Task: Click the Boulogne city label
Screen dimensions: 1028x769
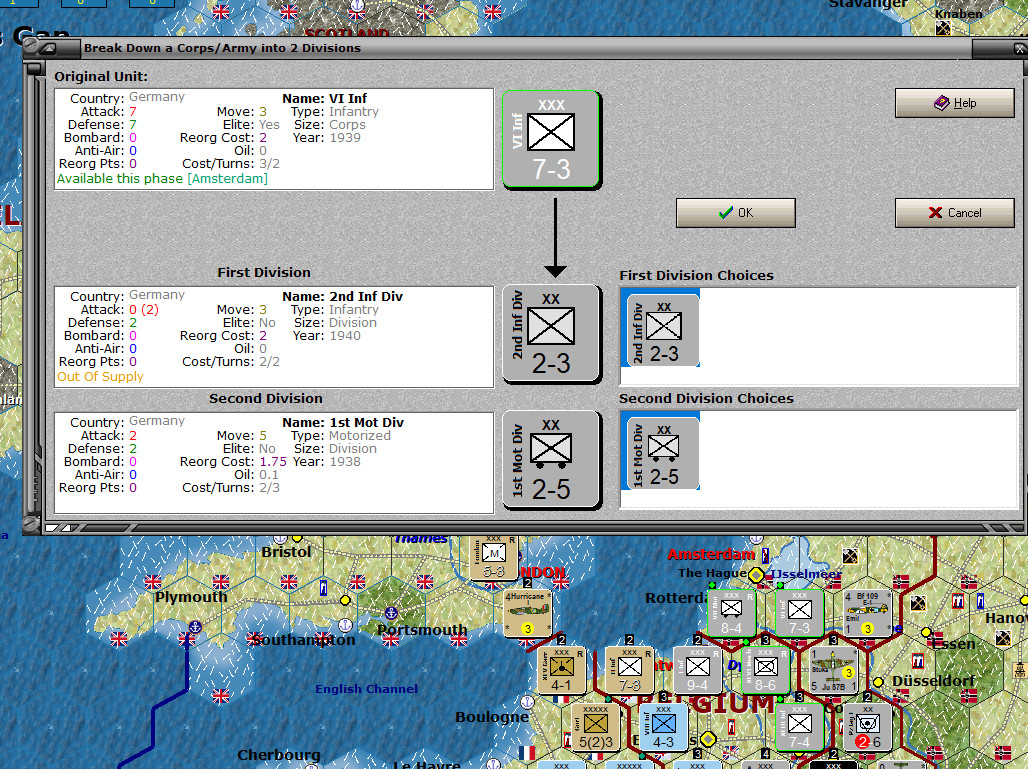Action: (x=492, y=717)
